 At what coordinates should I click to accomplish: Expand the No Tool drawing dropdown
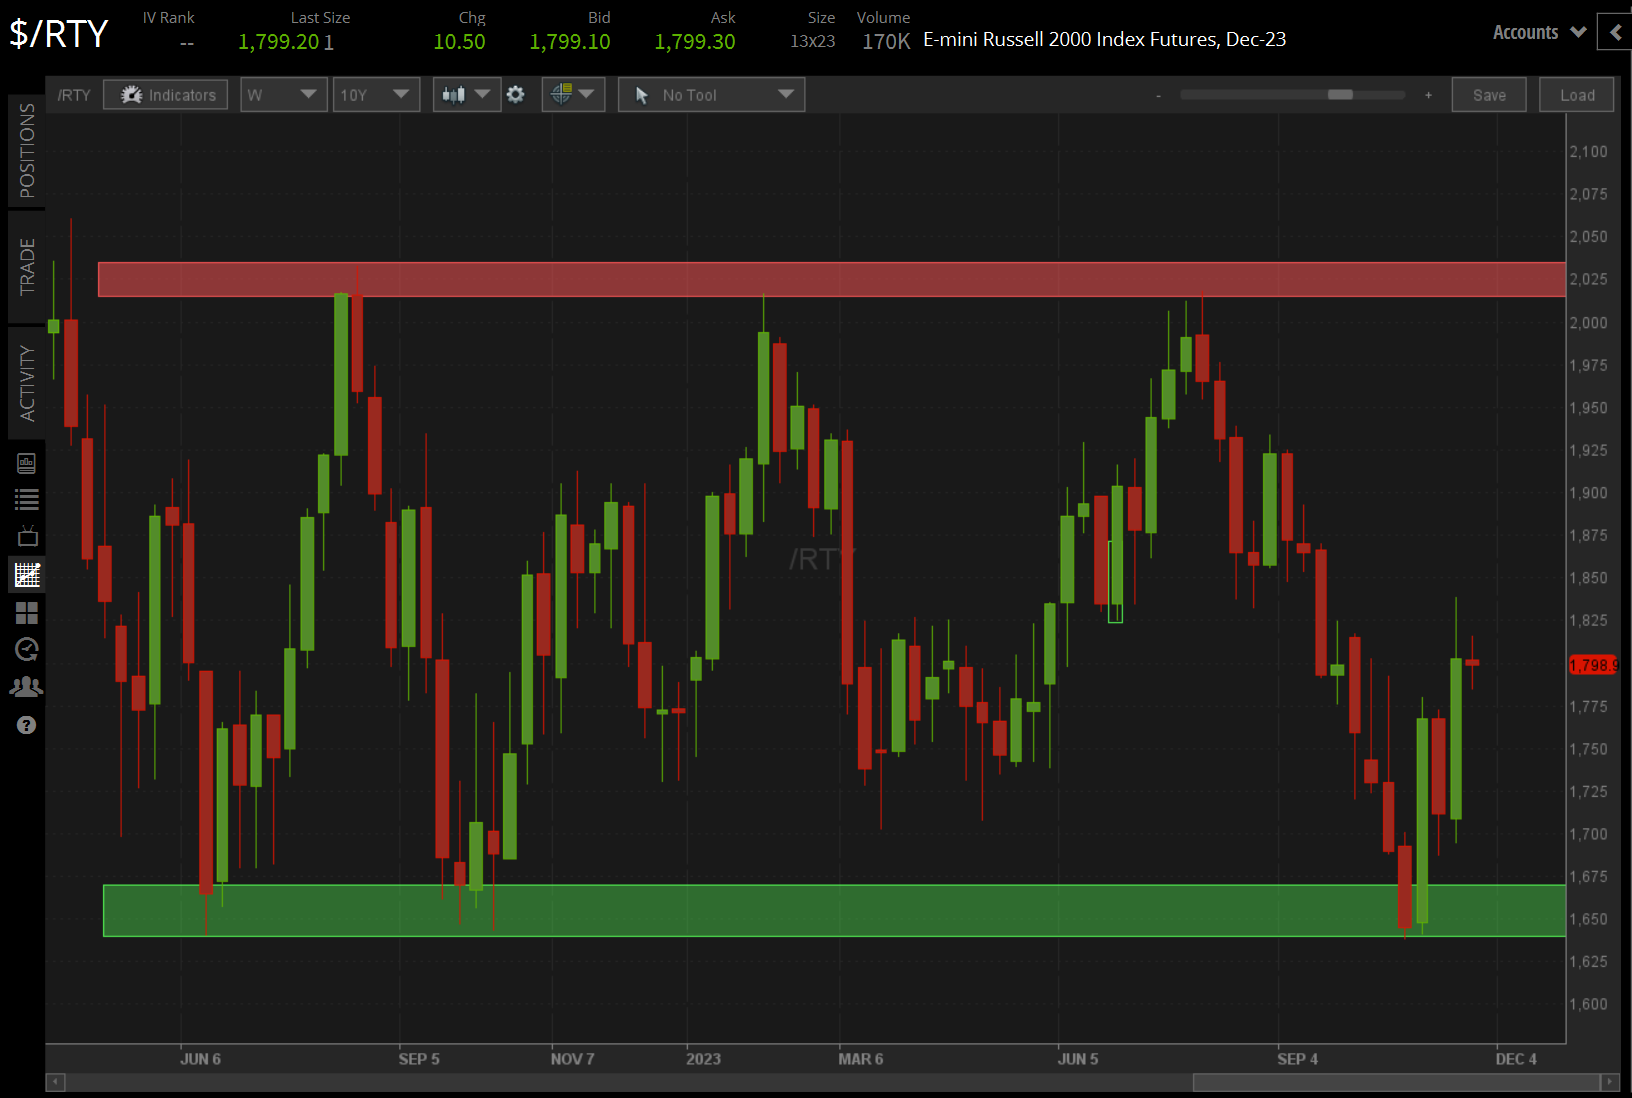[711, 94]
